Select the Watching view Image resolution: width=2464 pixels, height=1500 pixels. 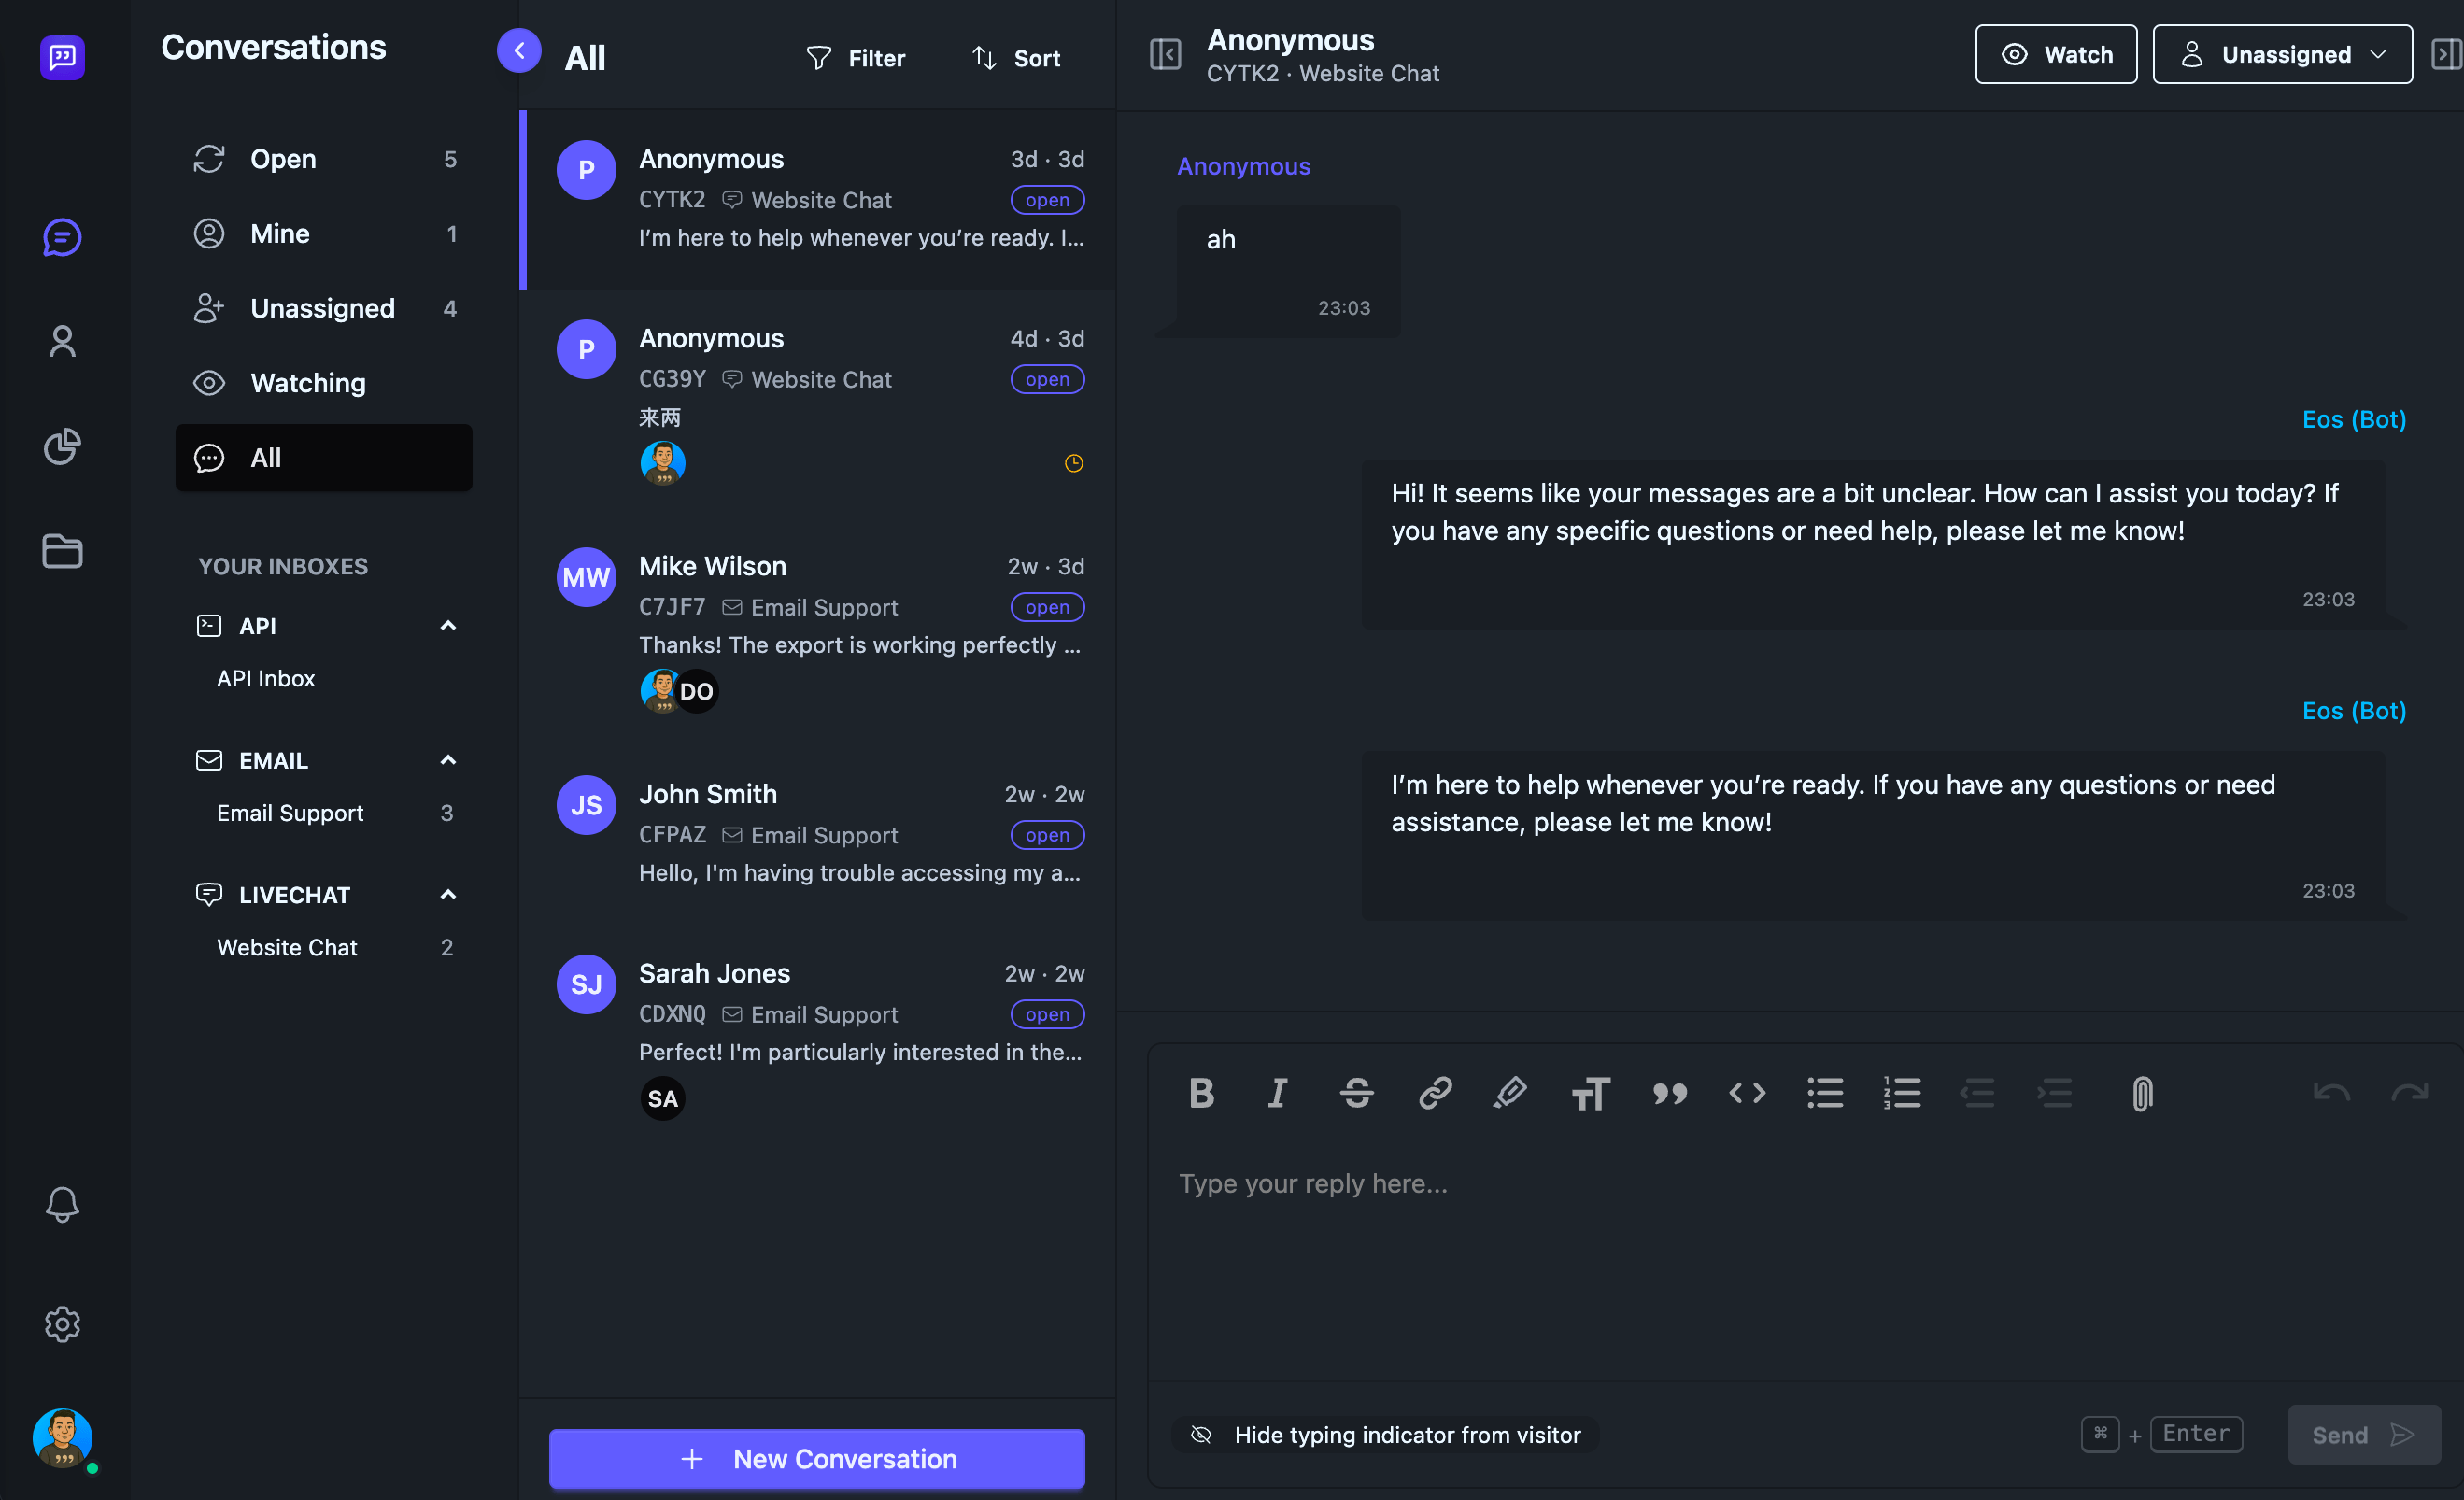pos(324,383)
